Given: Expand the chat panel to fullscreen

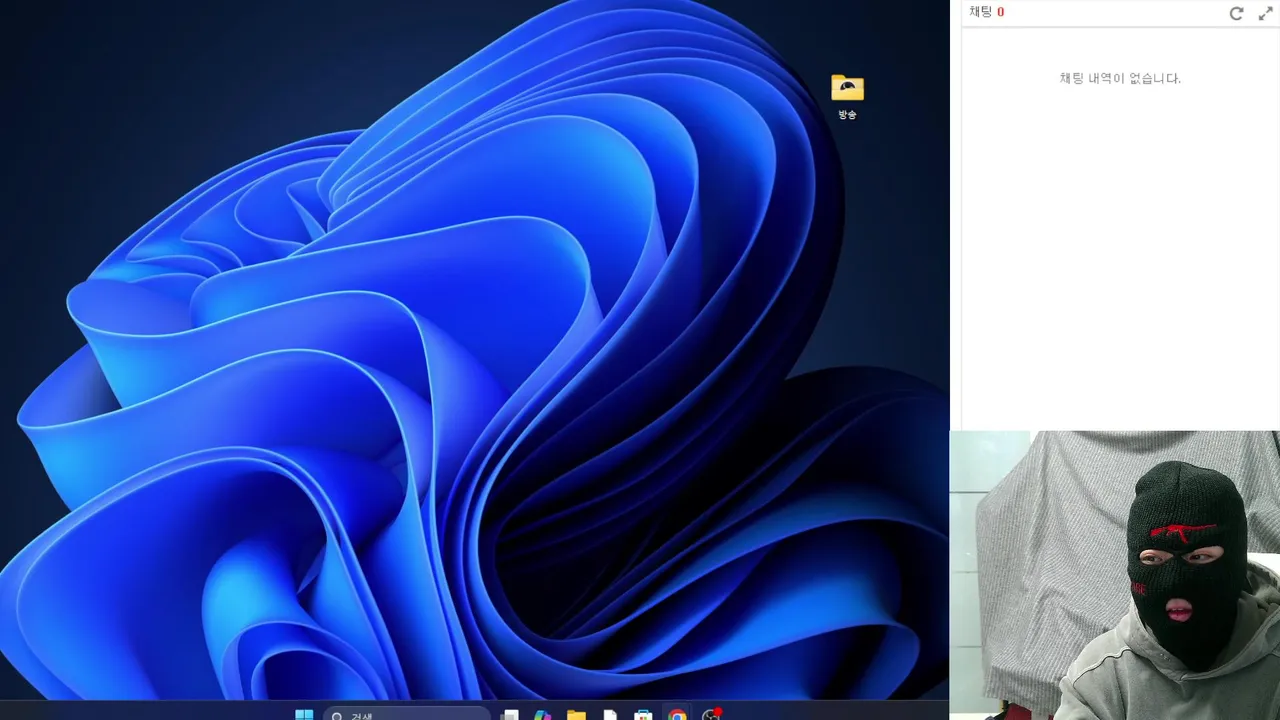Looking at the screenshot, I should [1265, 13].
